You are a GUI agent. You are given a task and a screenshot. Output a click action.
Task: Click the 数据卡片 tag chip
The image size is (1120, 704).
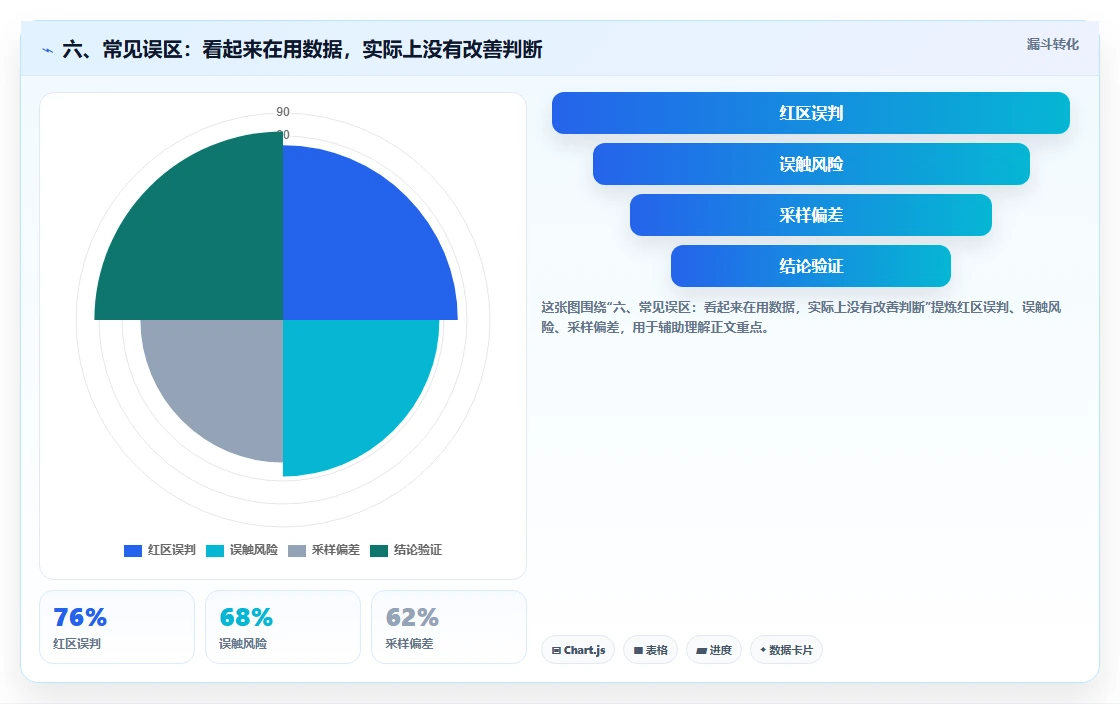point(786,650)
